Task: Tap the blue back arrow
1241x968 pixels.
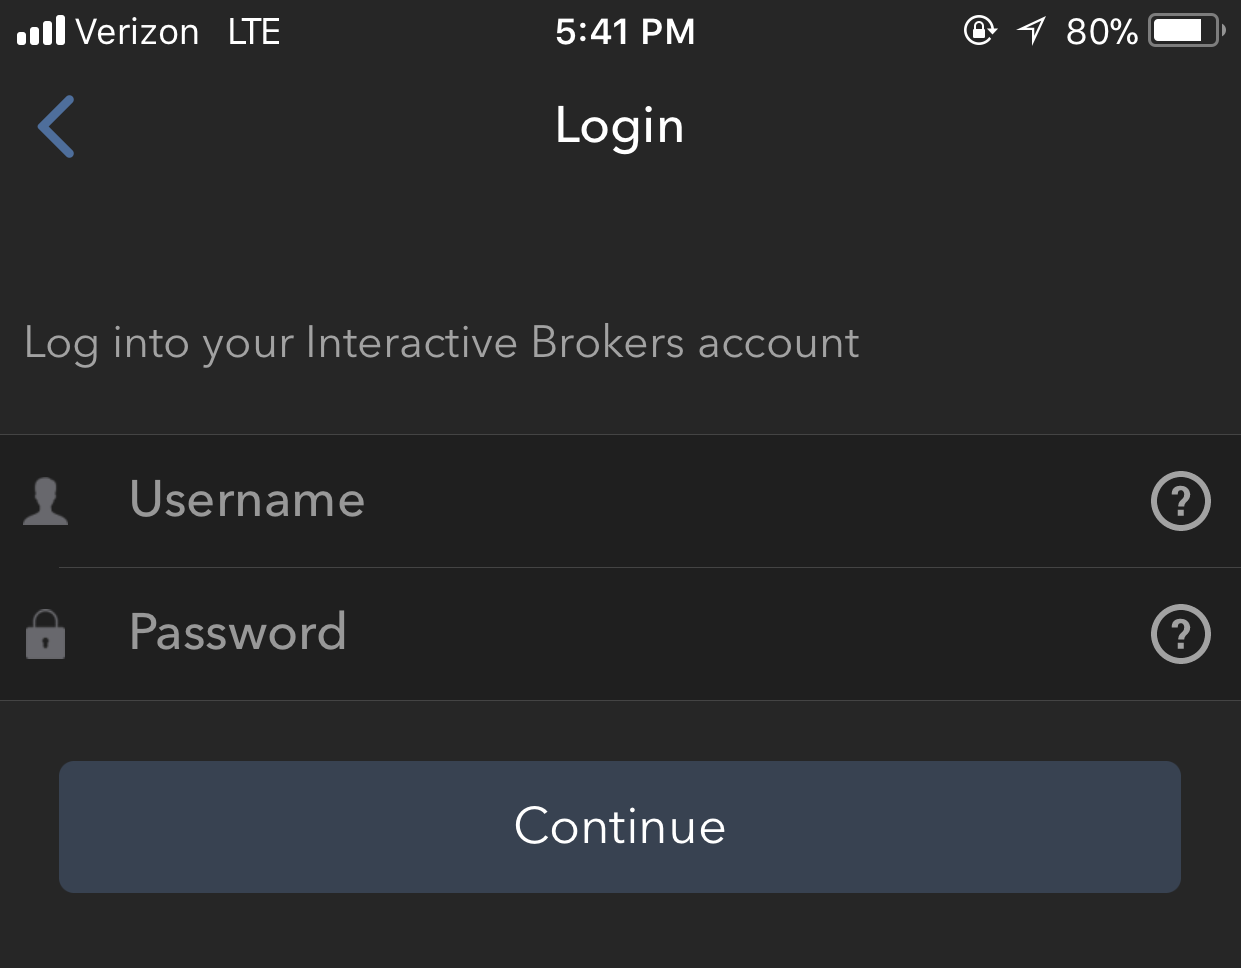Action: pos(56,127)
